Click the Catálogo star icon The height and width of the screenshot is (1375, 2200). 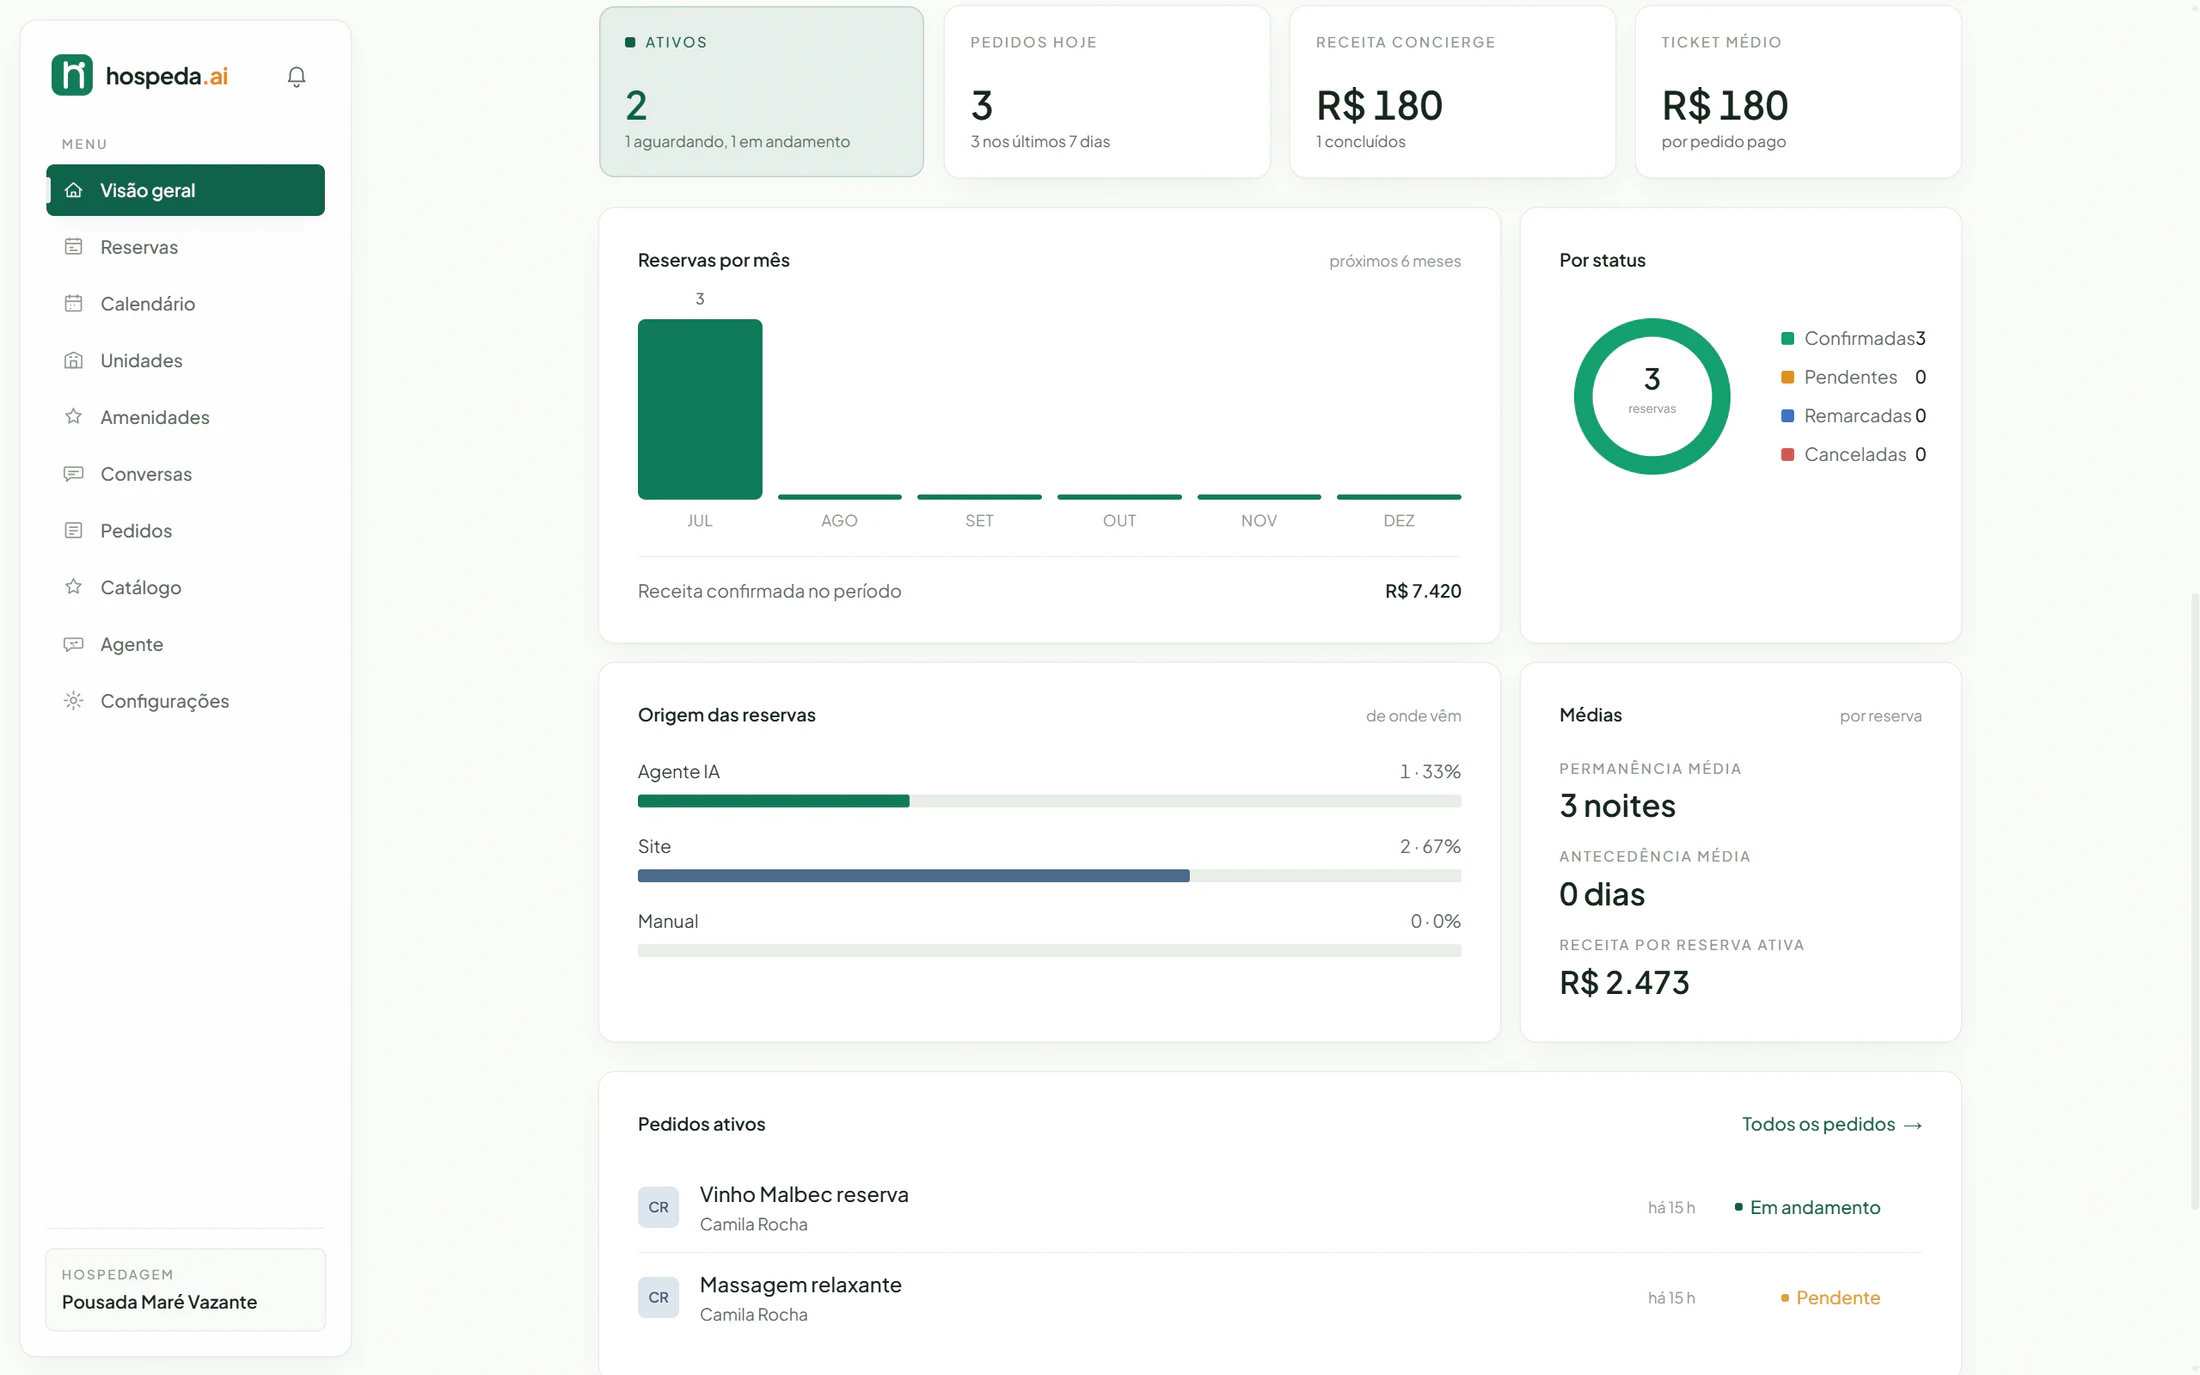(x=73, y=586)
